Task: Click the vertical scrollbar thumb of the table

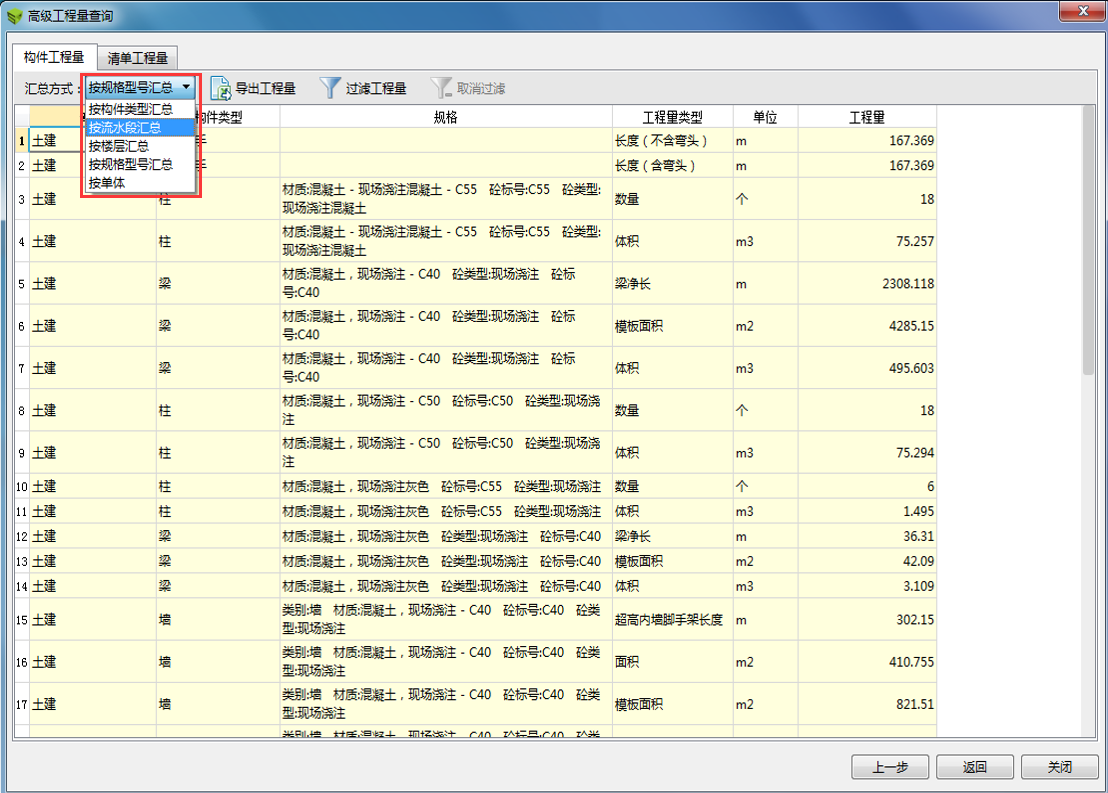Action: (1088, 240)
